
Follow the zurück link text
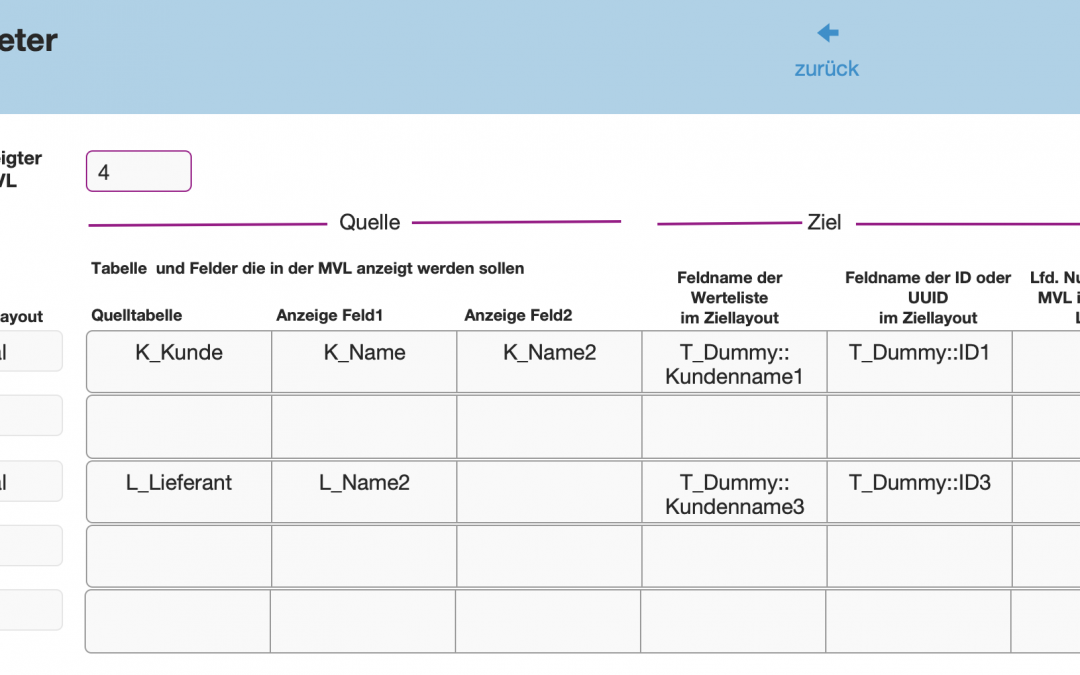827,69
